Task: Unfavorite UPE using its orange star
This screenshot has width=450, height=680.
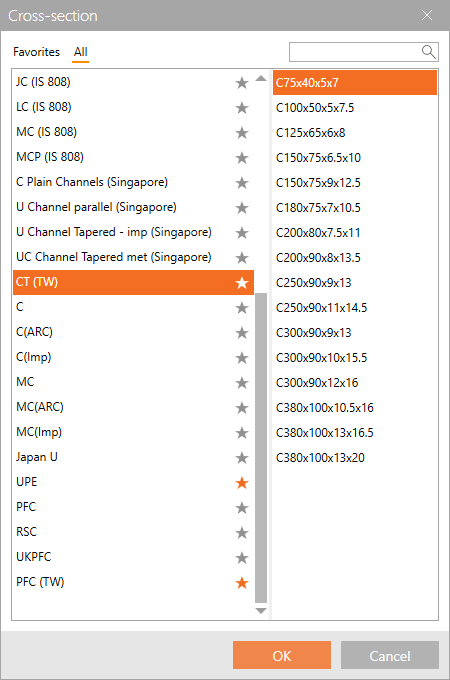Action: point(242,483)
